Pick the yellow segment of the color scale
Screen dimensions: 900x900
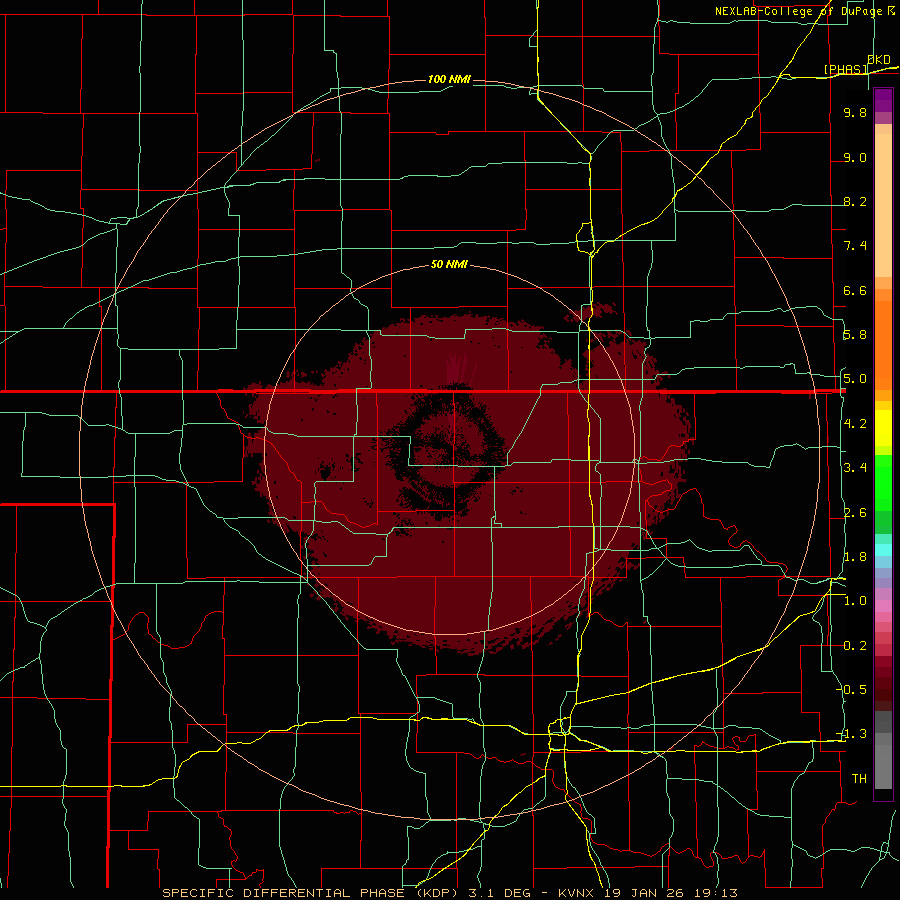tap(883, 428)
